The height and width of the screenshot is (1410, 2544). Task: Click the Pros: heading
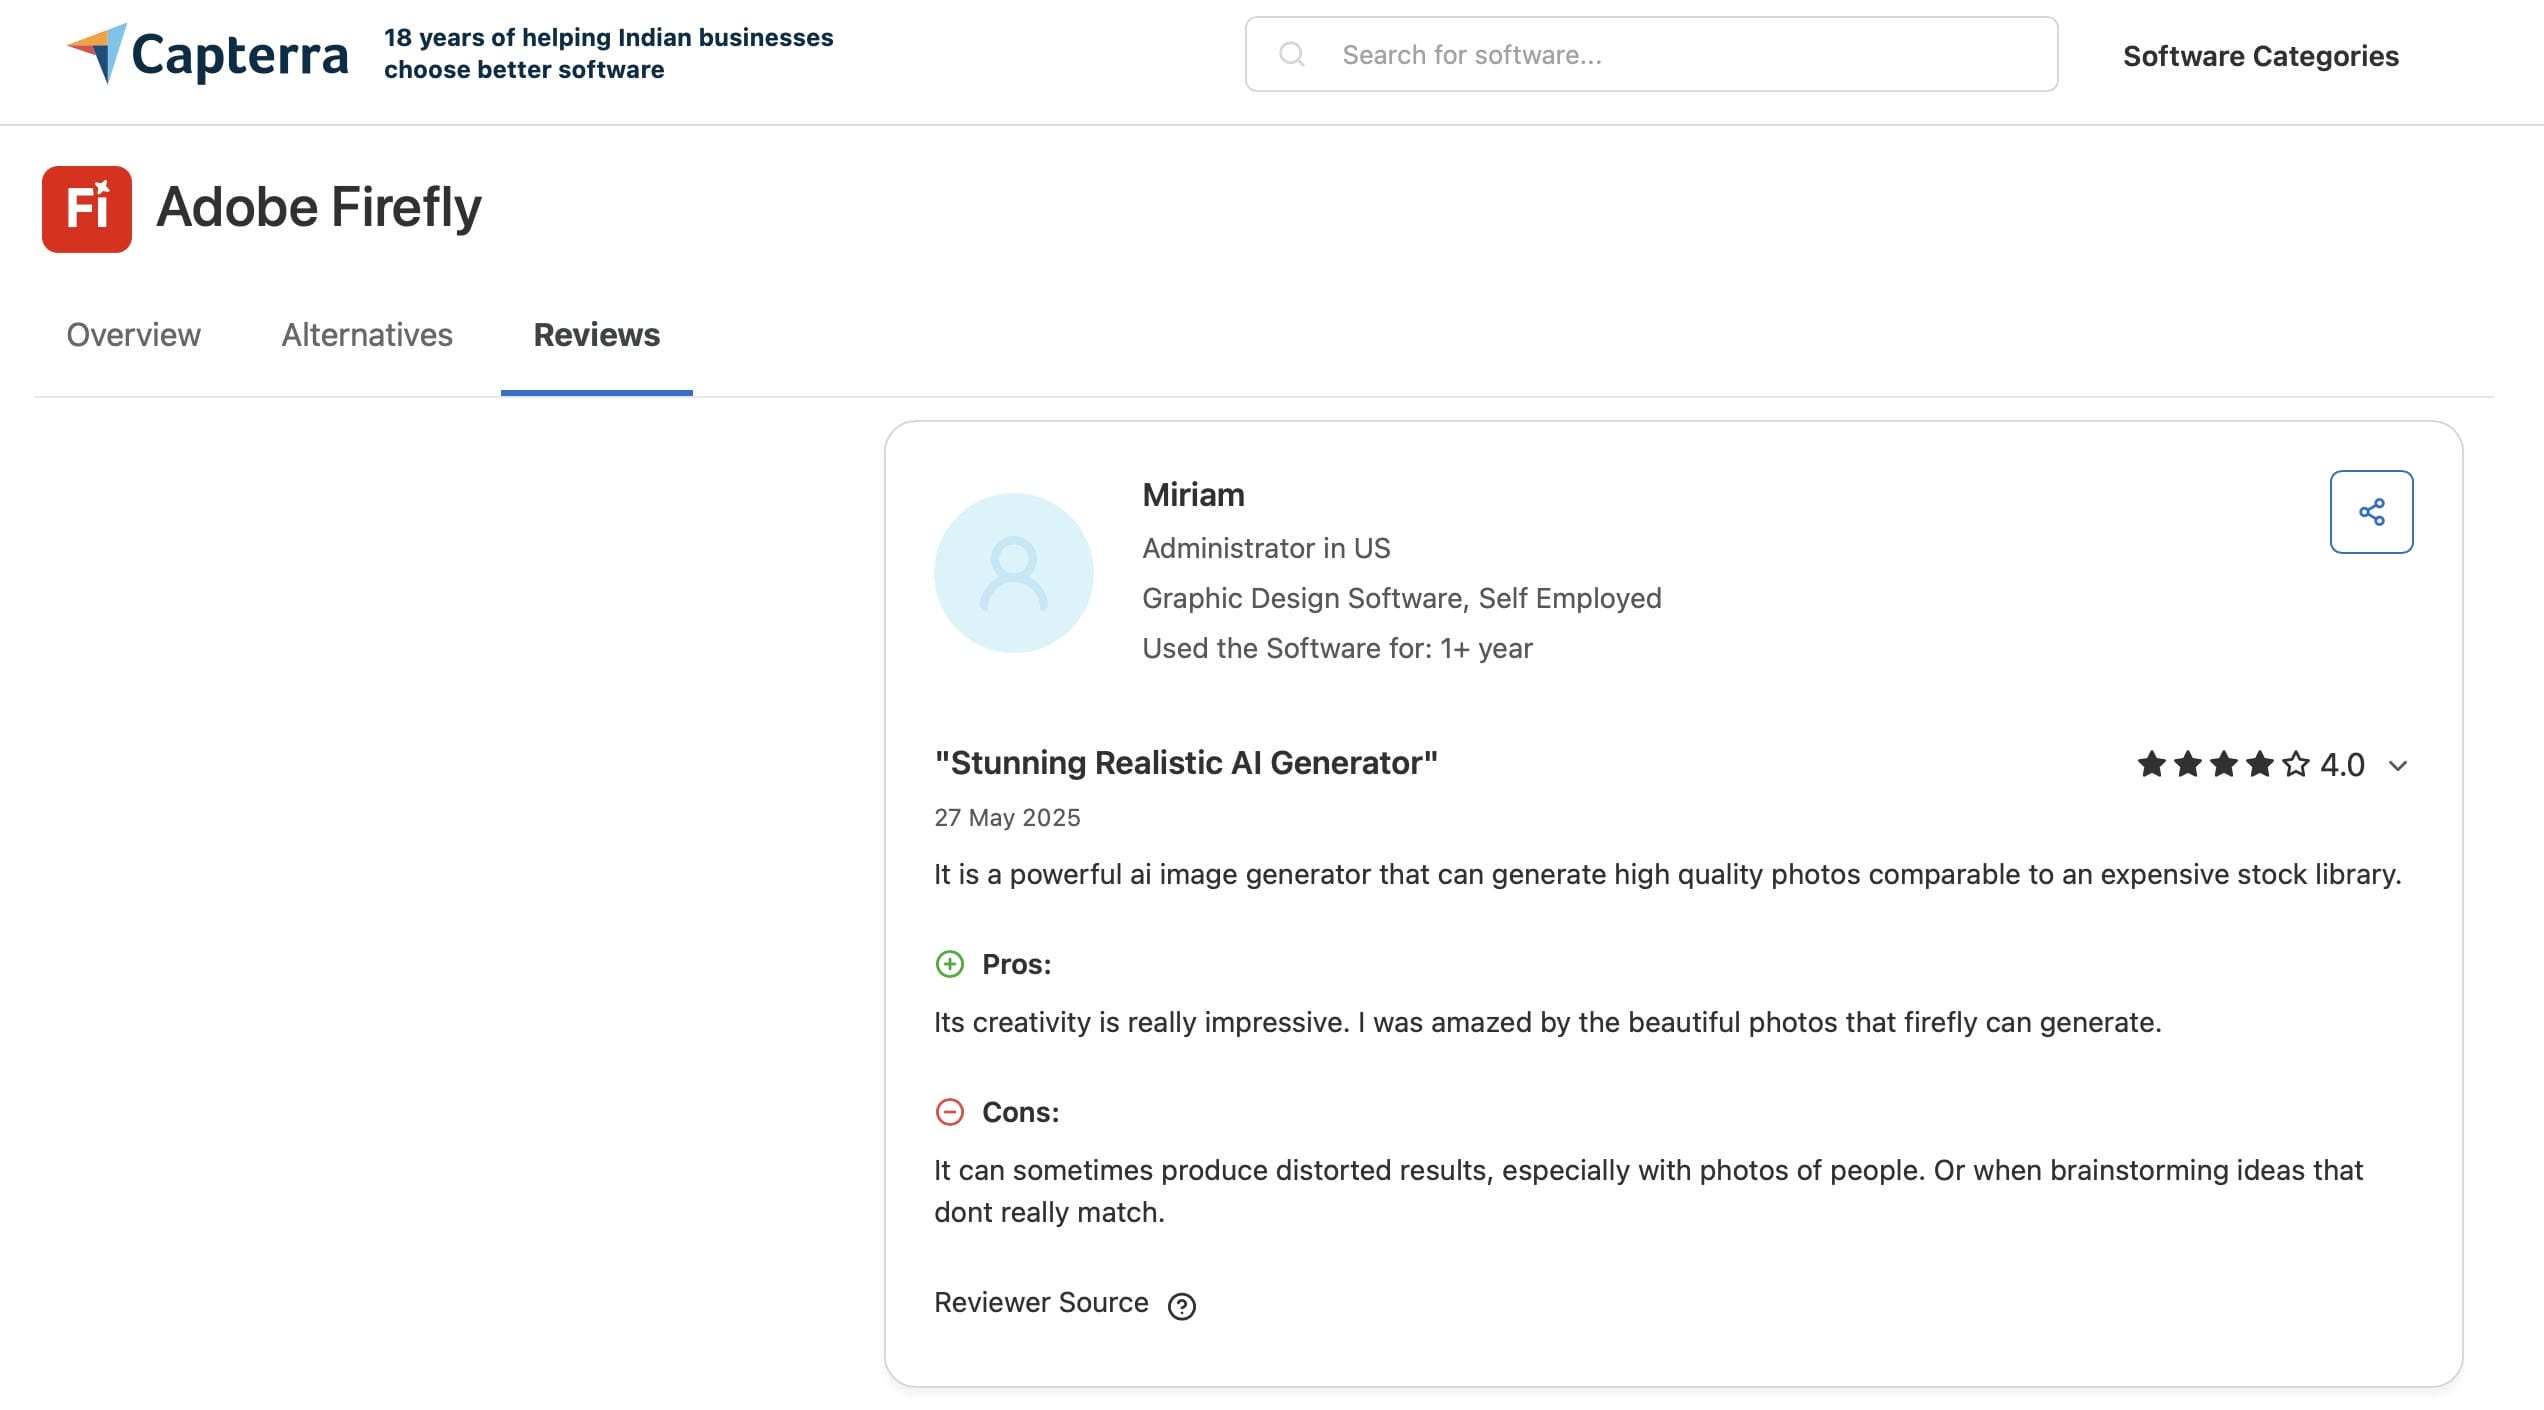(x=1017, y=964)
